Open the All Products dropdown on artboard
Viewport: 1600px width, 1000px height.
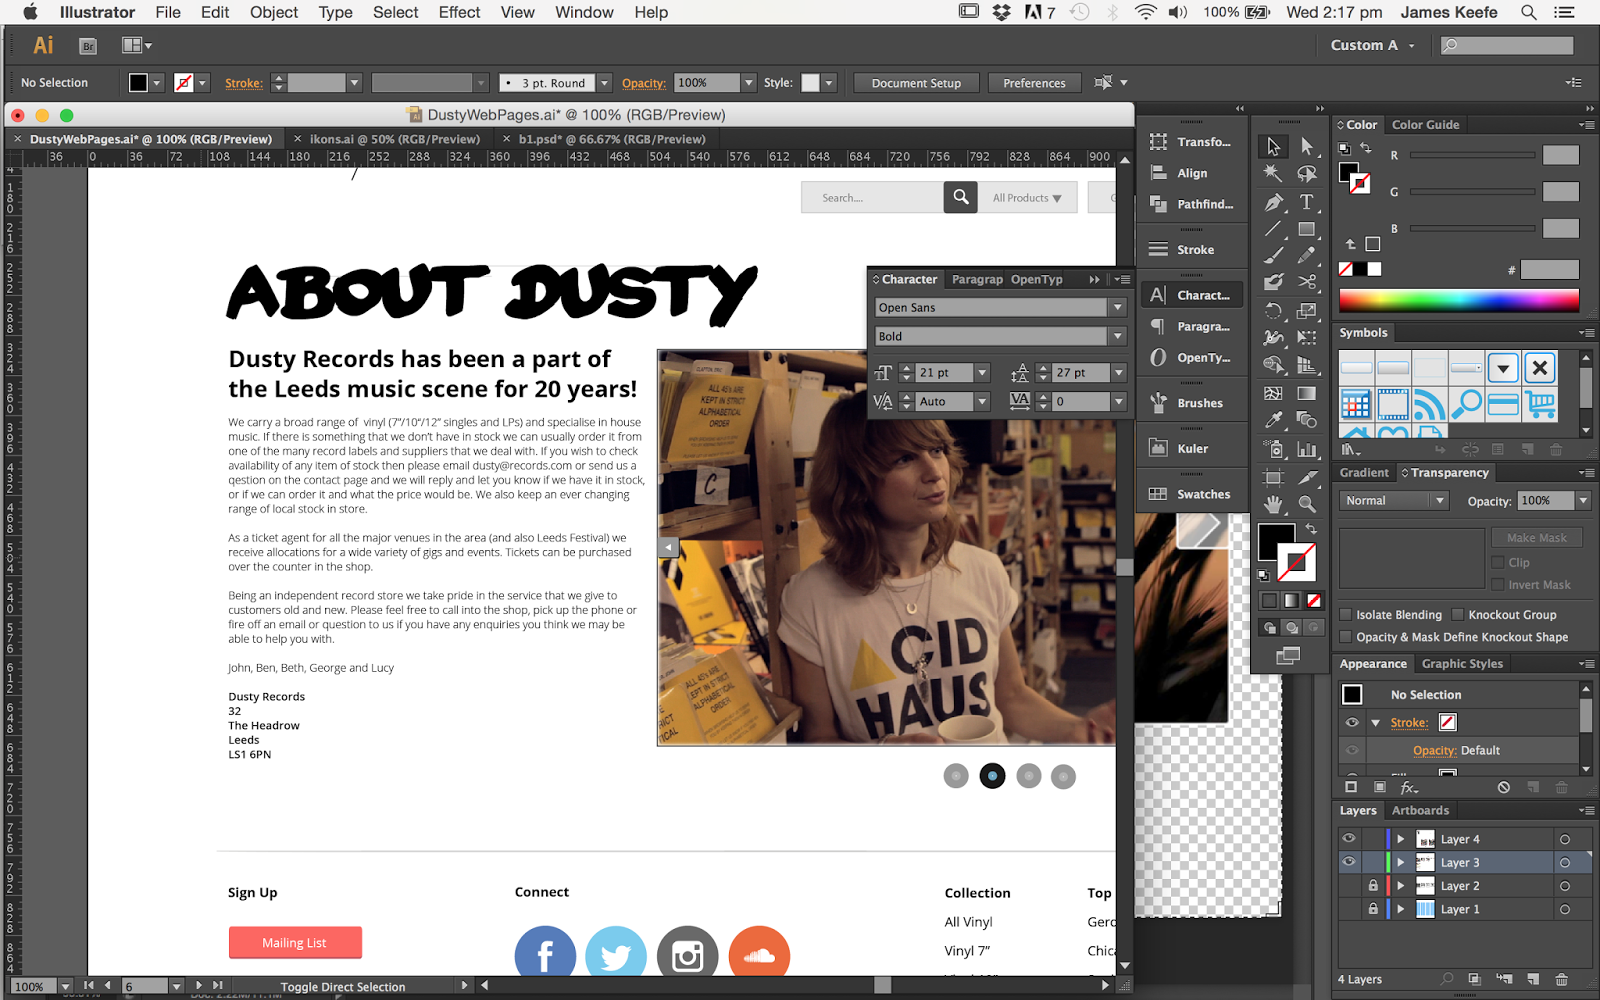[x=1027, y=198]
